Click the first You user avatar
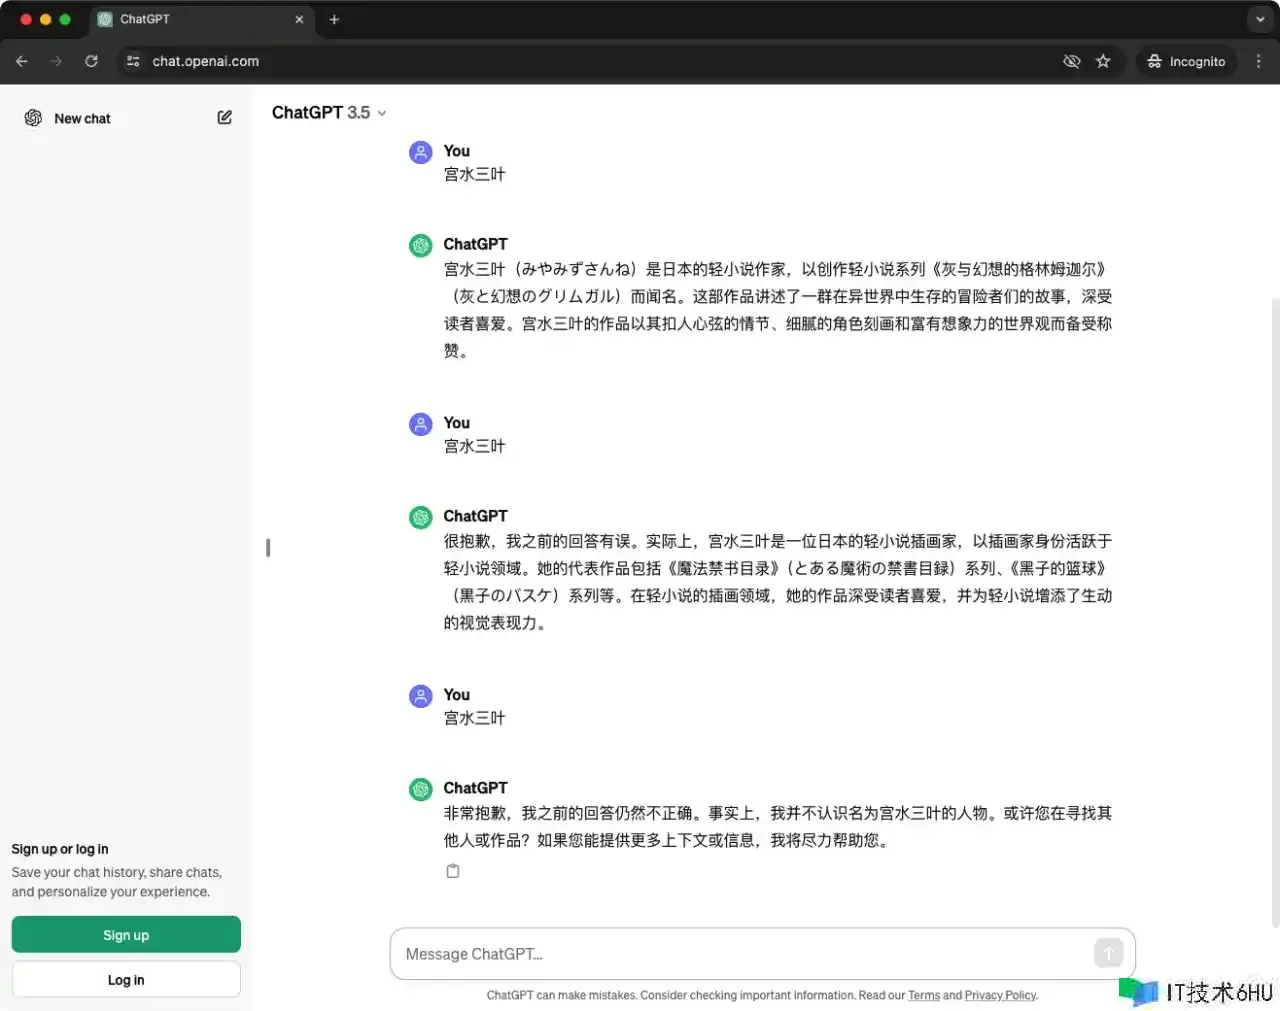 (421, 152)
